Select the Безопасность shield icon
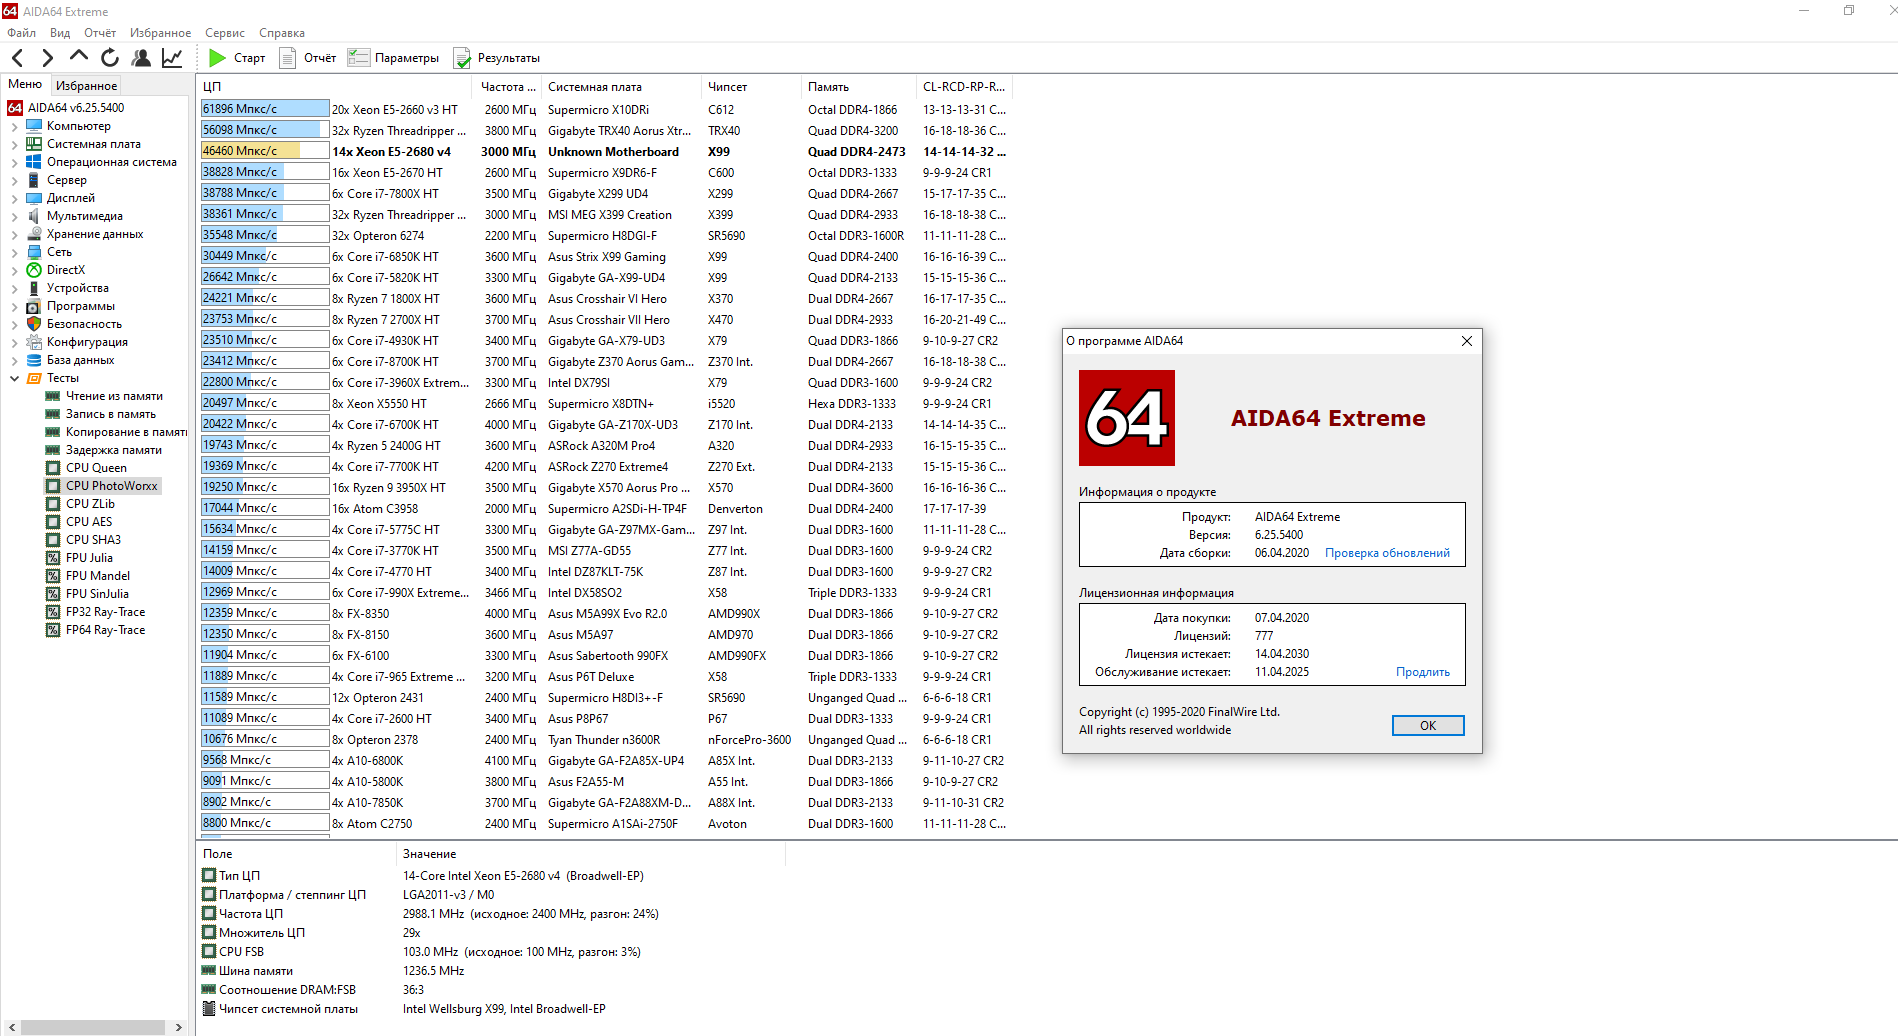This screenshot has height=1036, width=1898. click(34, 324)
